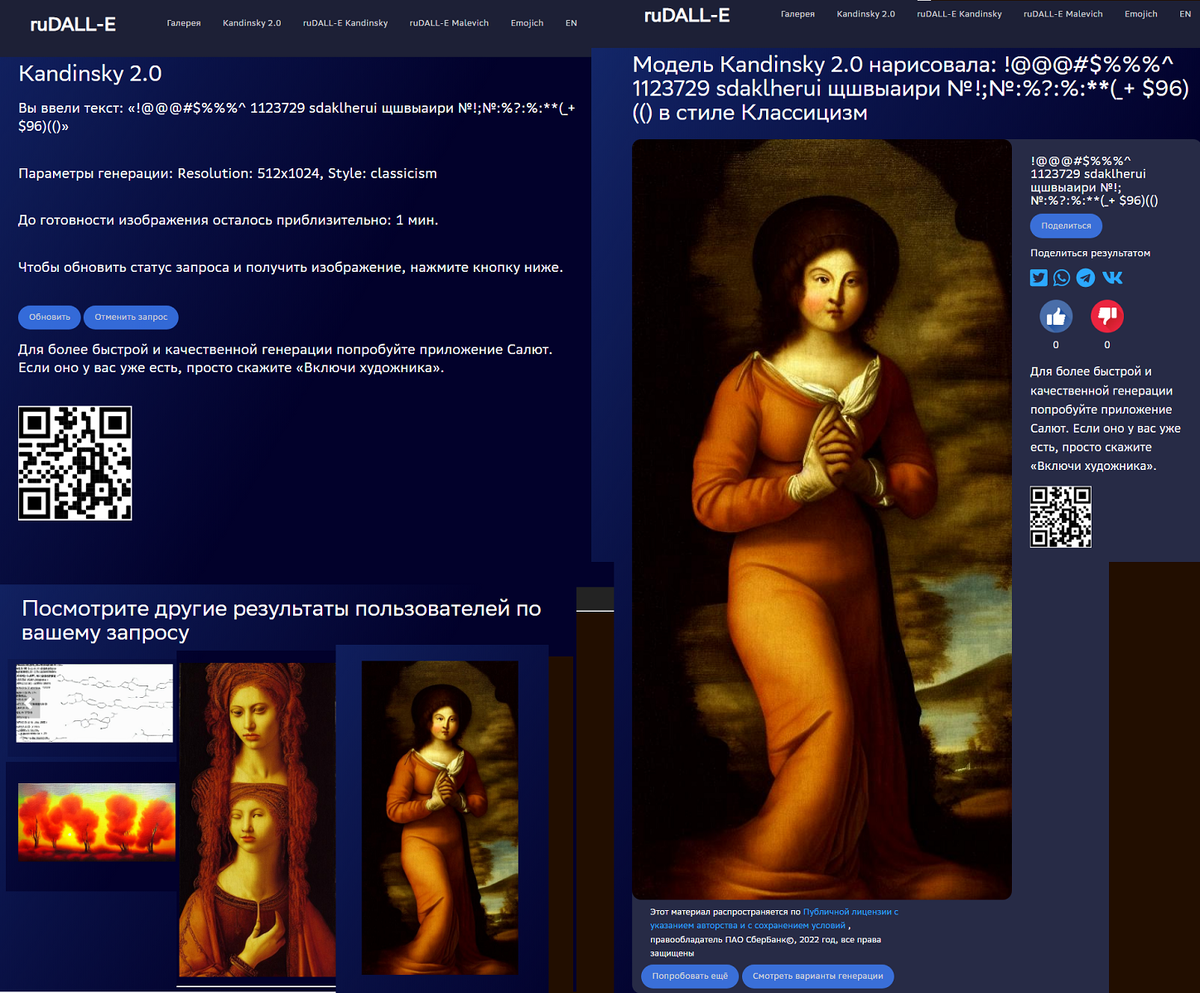Image resolution: width=1200 pixels, height=993 pixels.
Task: Open Галерея in the left page menu
Action: [x=183, y=23]
